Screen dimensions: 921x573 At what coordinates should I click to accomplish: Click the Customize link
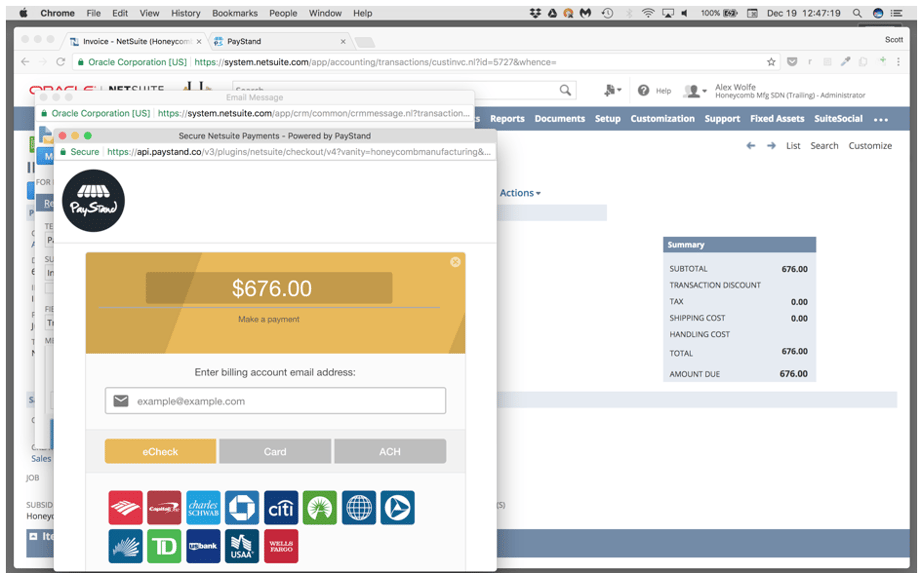coord(870,146)
